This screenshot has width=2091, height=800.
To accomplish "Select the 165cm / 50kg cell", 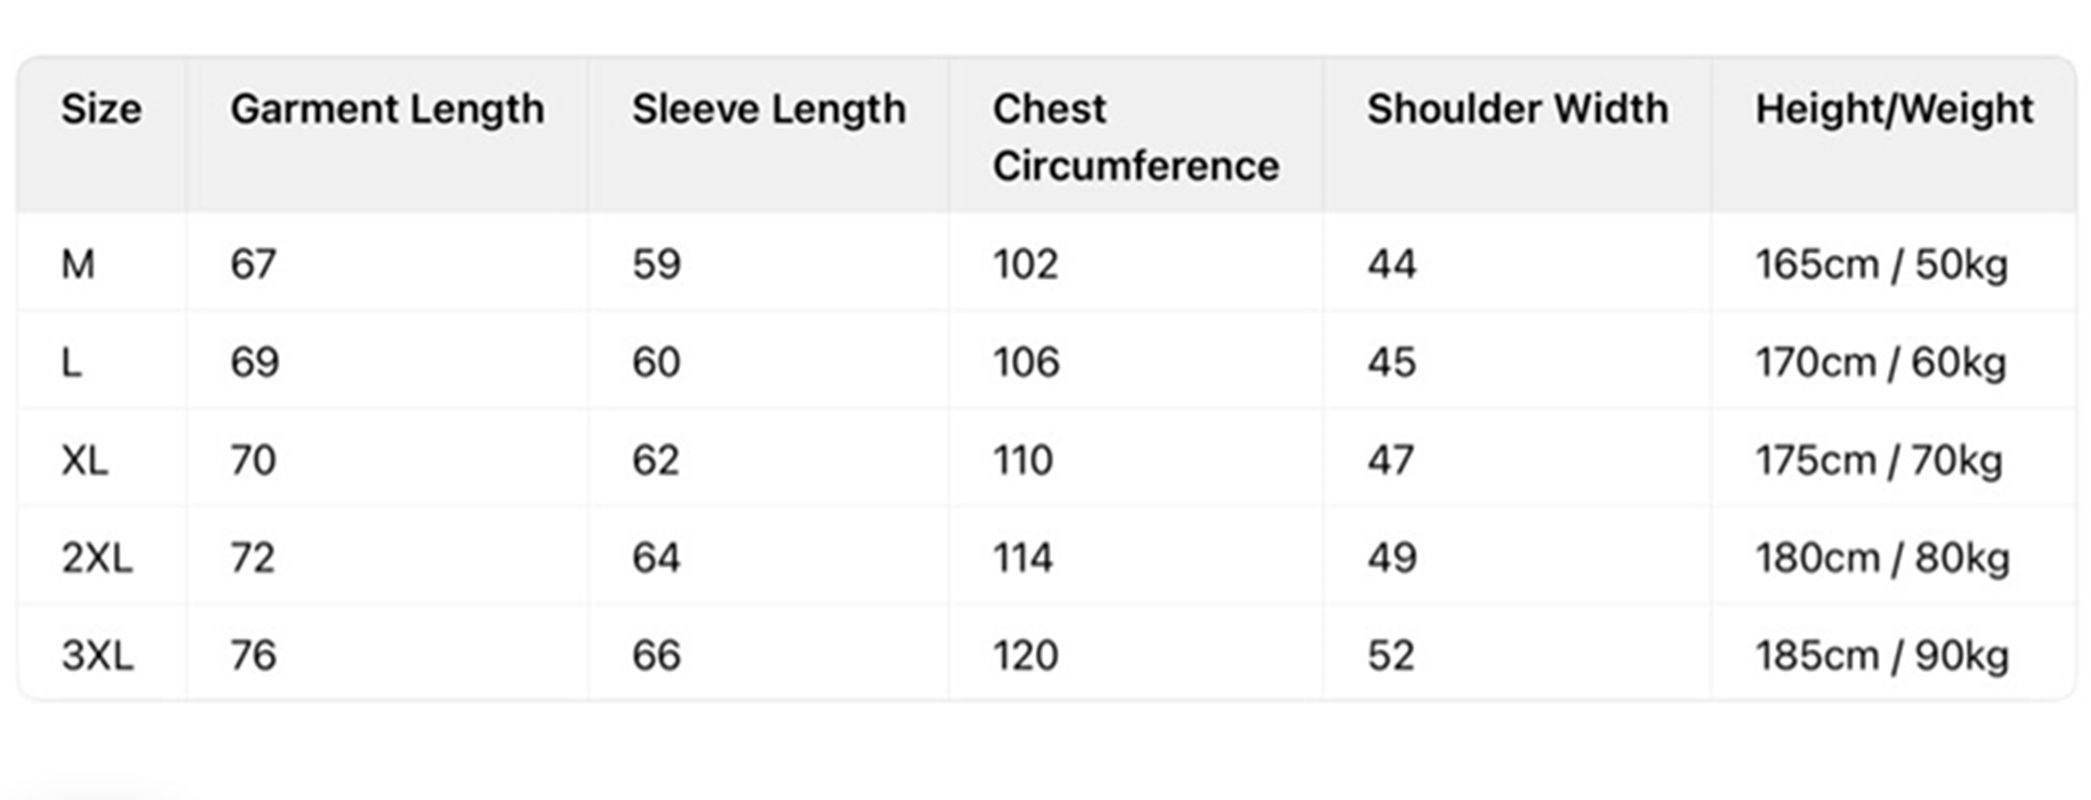I will (1882, 265).
